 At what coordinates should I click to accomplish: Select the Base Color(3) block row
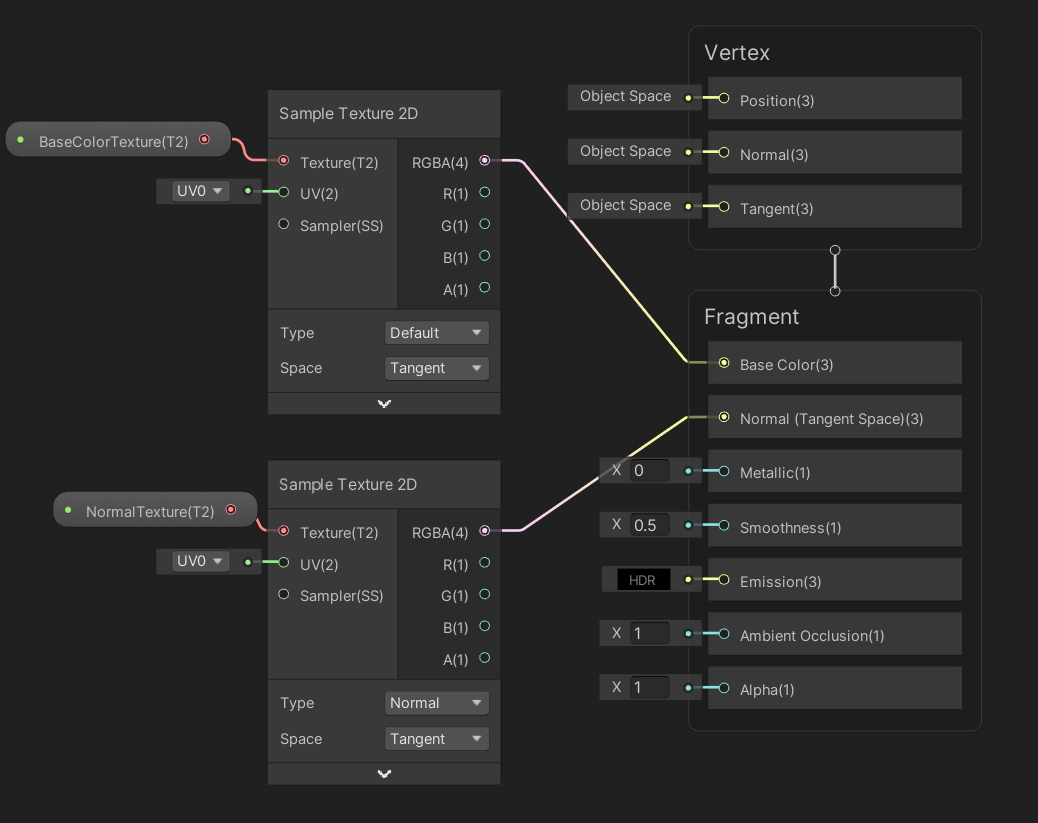[x=835, y=363]
